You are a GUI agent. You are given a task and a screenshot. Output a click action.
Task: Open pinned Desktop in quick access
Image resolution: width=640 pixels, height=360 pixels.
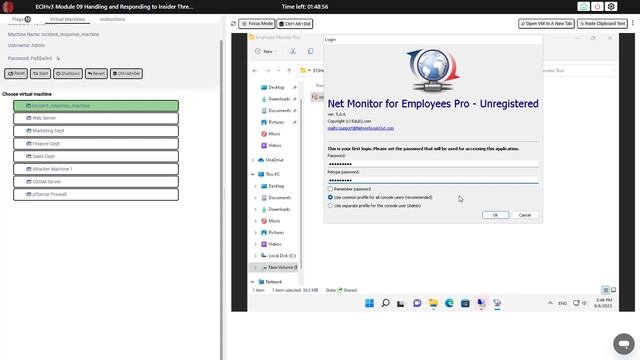point(276,87)
